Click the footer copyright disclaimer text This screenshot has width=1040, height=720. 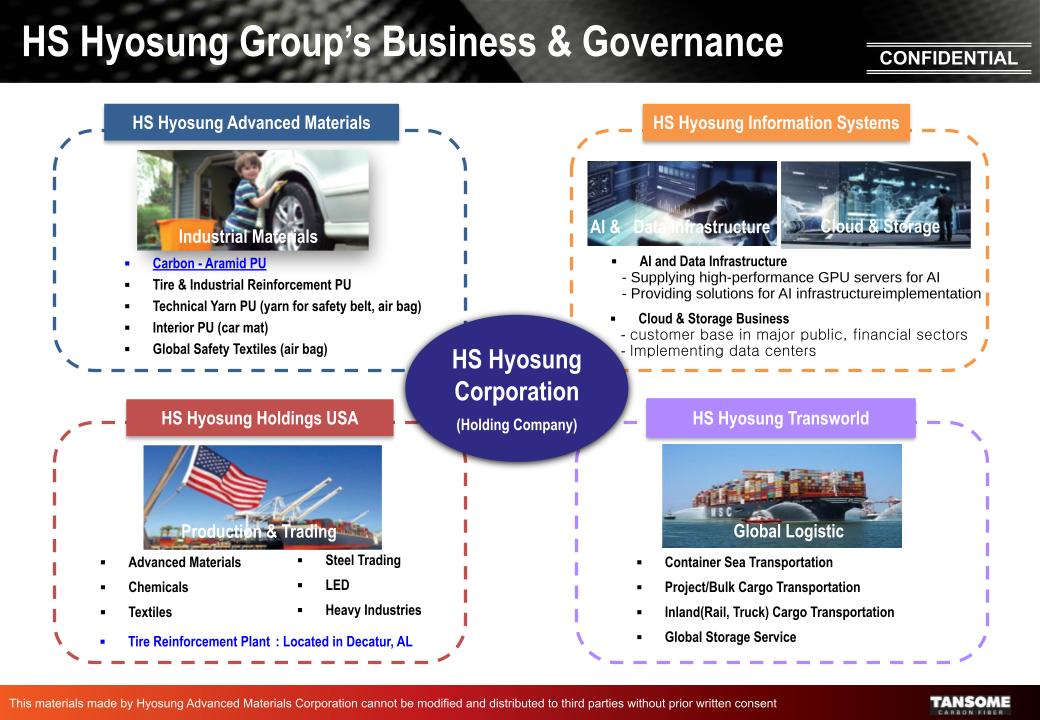(x=392, y=704)
